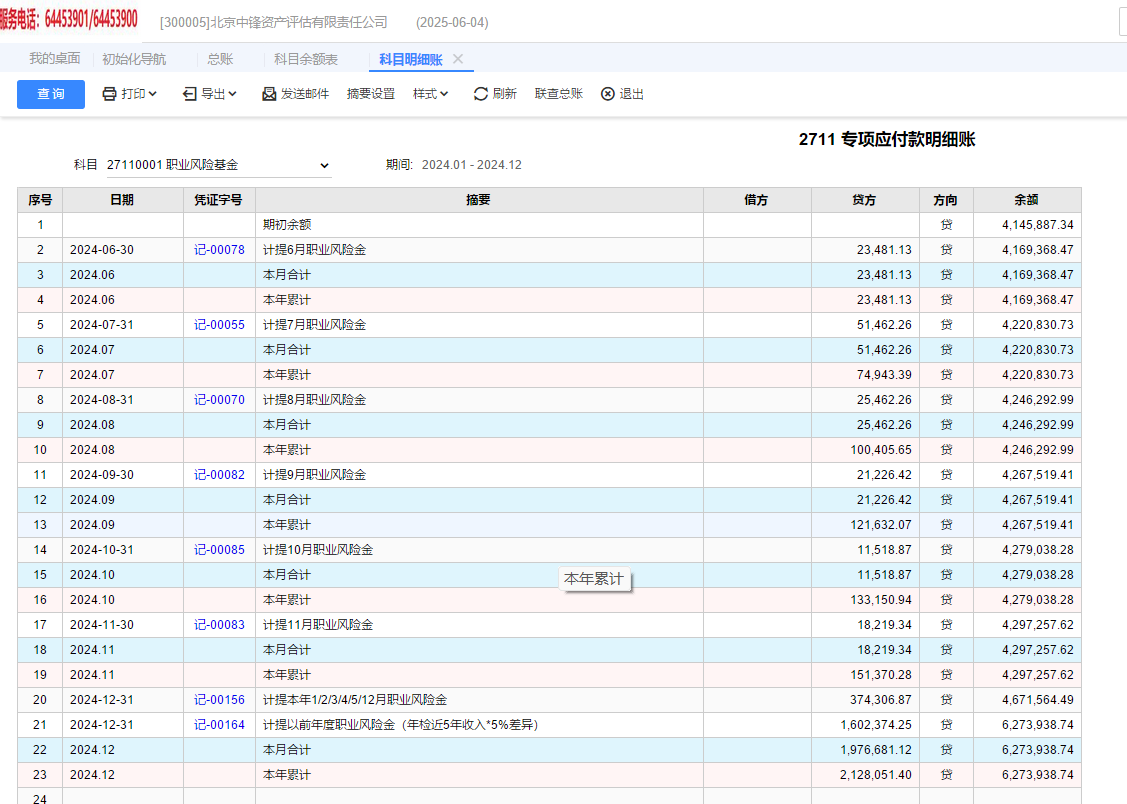
Task: Open voucher link 记-00085
Action: click(219, 550)
